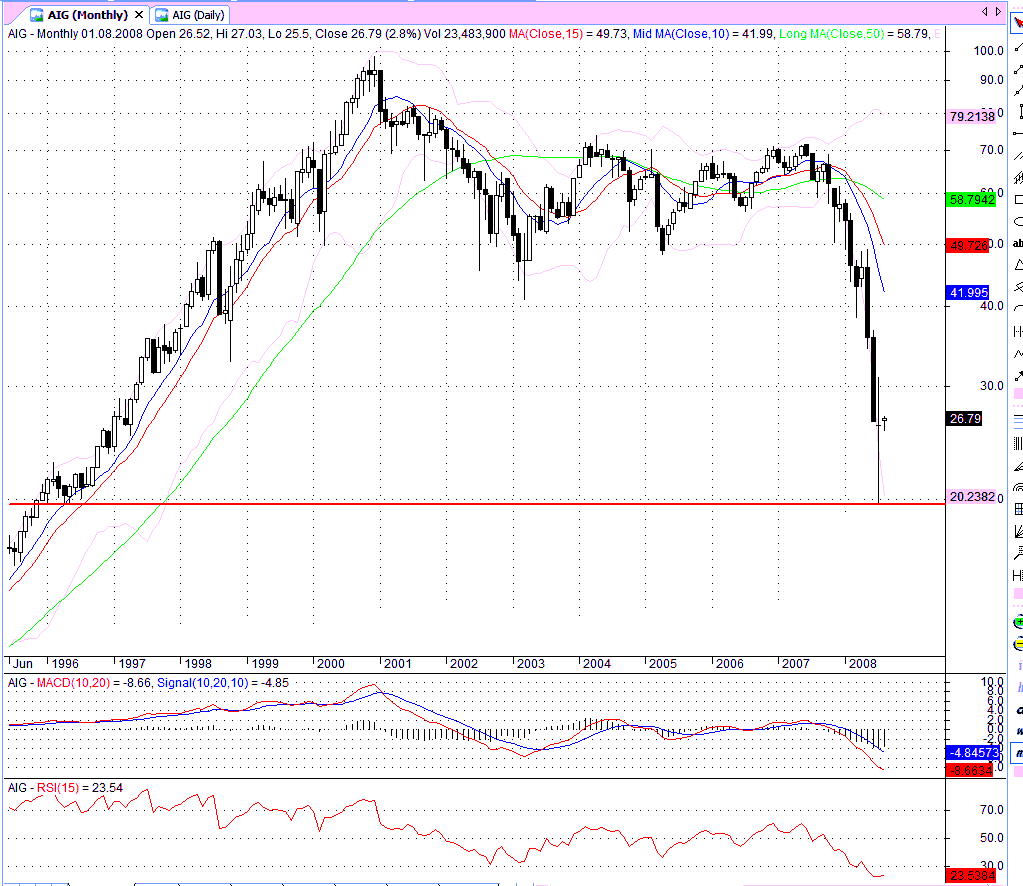Choose the Andrews pitchfork tool
The width and height of the screenshot is (1023, 886).
tap(1018, 287)
